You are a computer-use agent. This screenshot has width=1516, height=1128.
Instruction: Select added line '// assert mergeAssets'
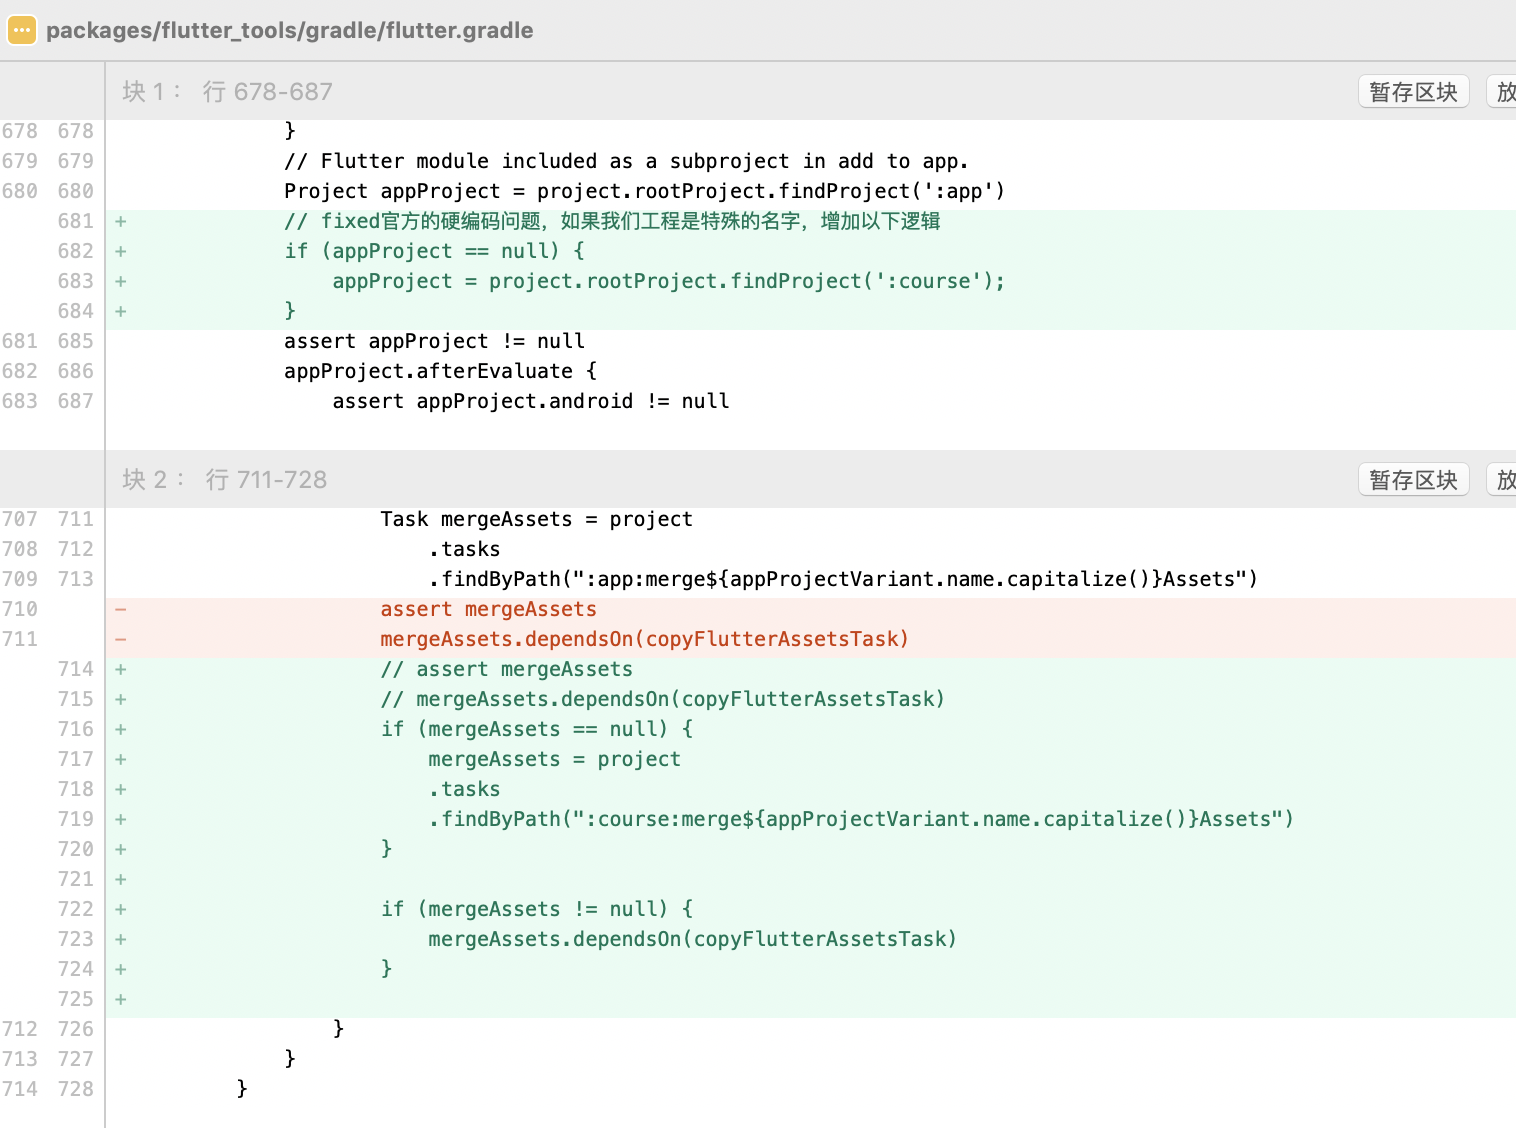[506, 669]
